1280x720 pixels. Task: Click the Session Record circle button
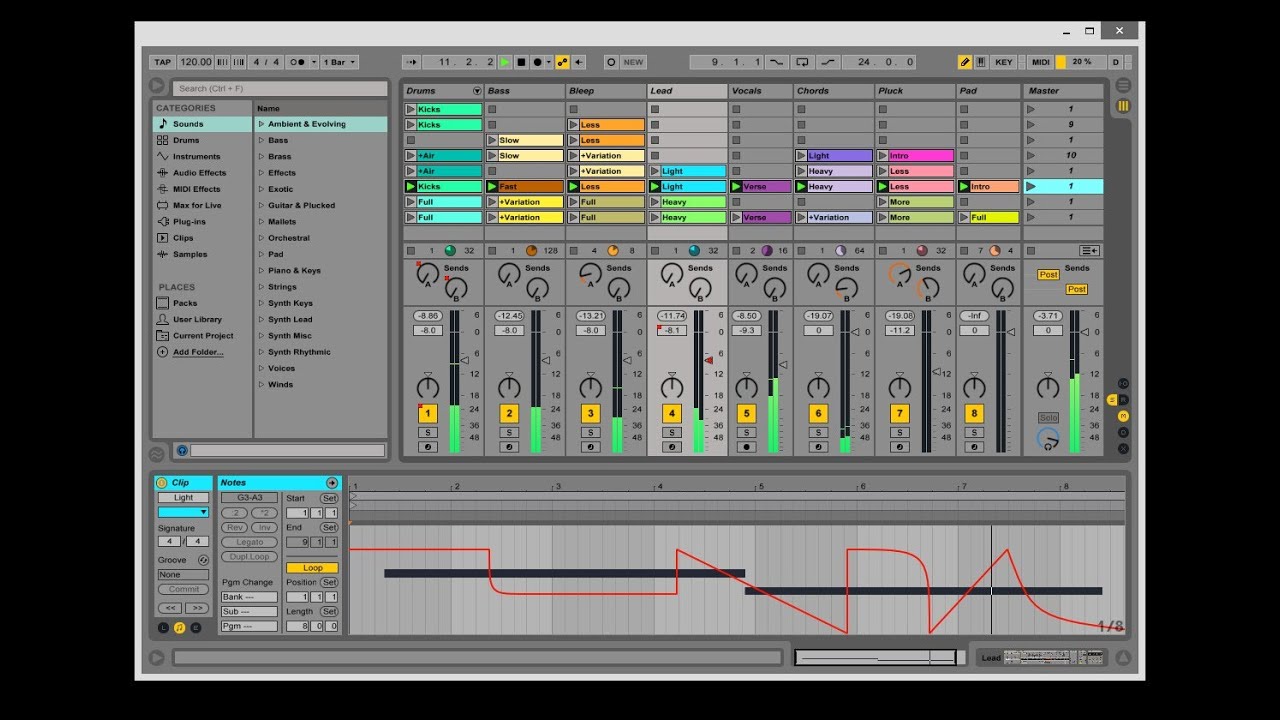tap(611, 62)
